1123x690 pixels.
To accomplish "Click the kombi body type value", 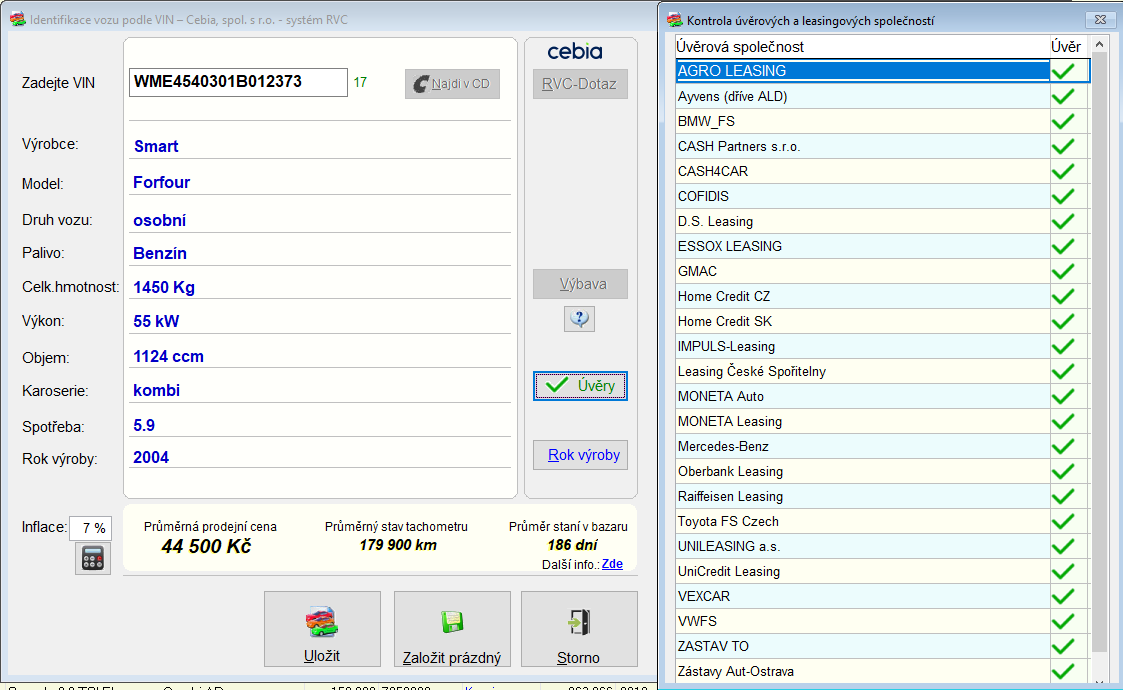I will click(156, 390).
